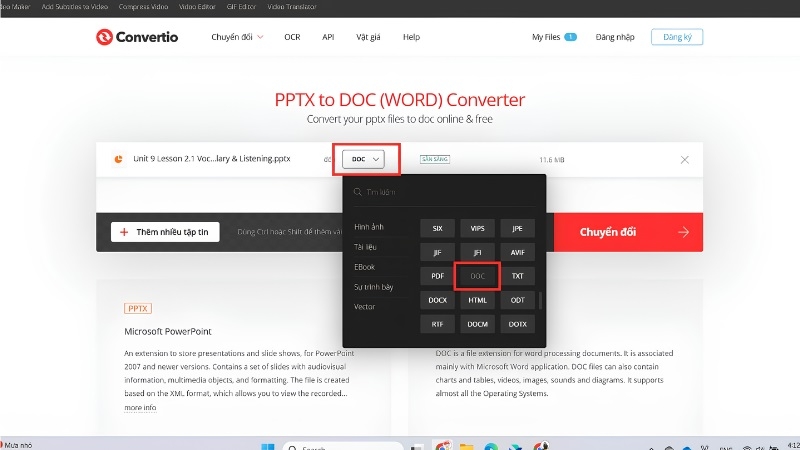The height and width of the screenshot is (450, 800).
Task: Select the Sự trình bày format category
Action: (x=373, y=287)
